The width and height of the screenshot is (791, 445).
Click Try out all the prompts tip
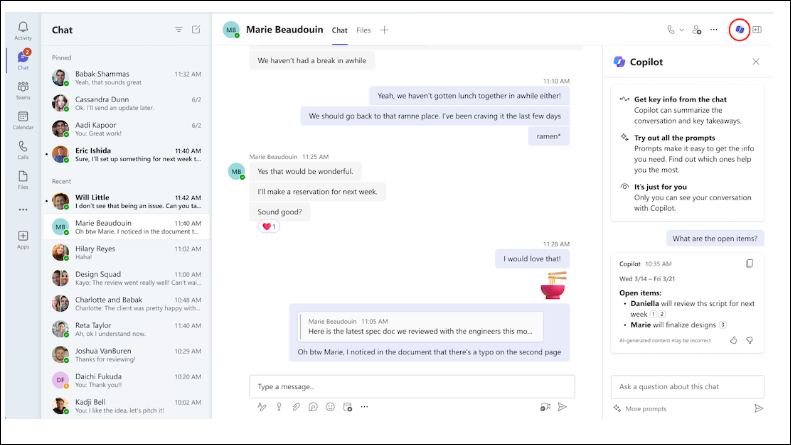coord(689,153)
